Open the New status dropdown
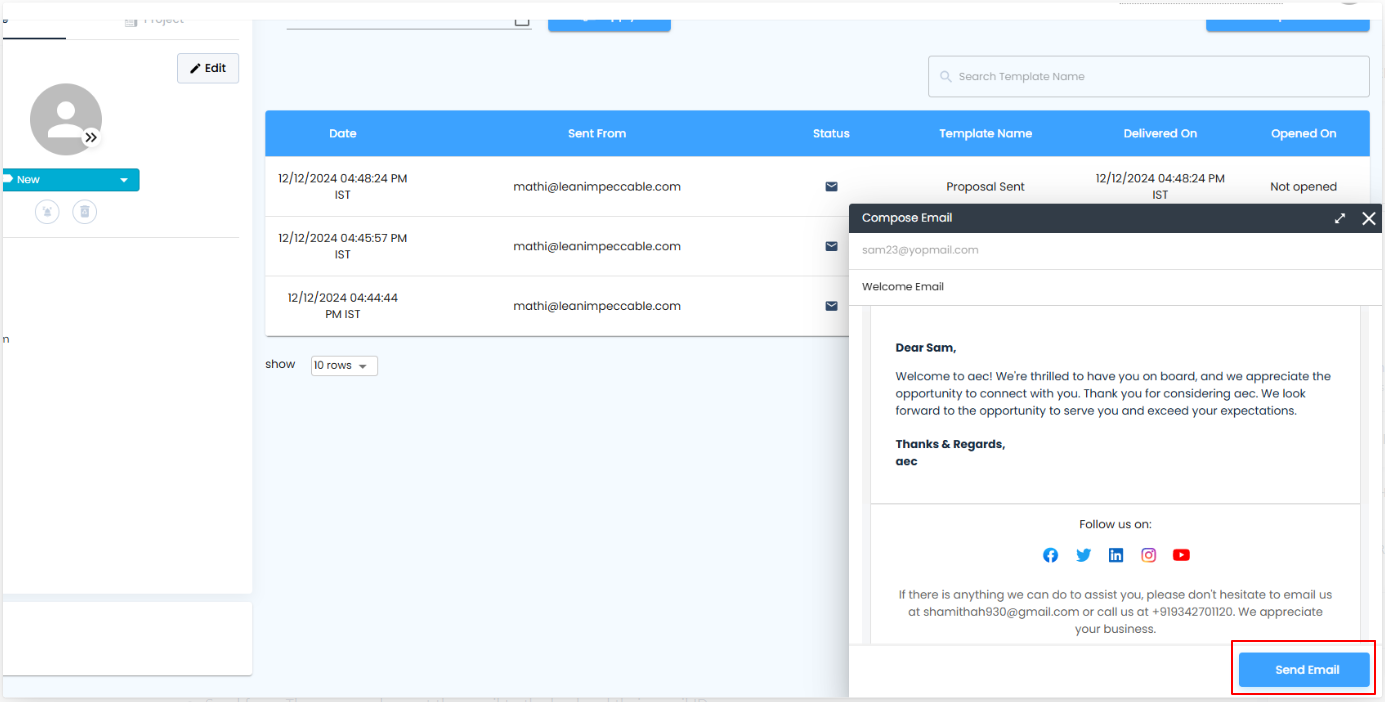This screenshot has height=702, width=1385. point(70,180)
